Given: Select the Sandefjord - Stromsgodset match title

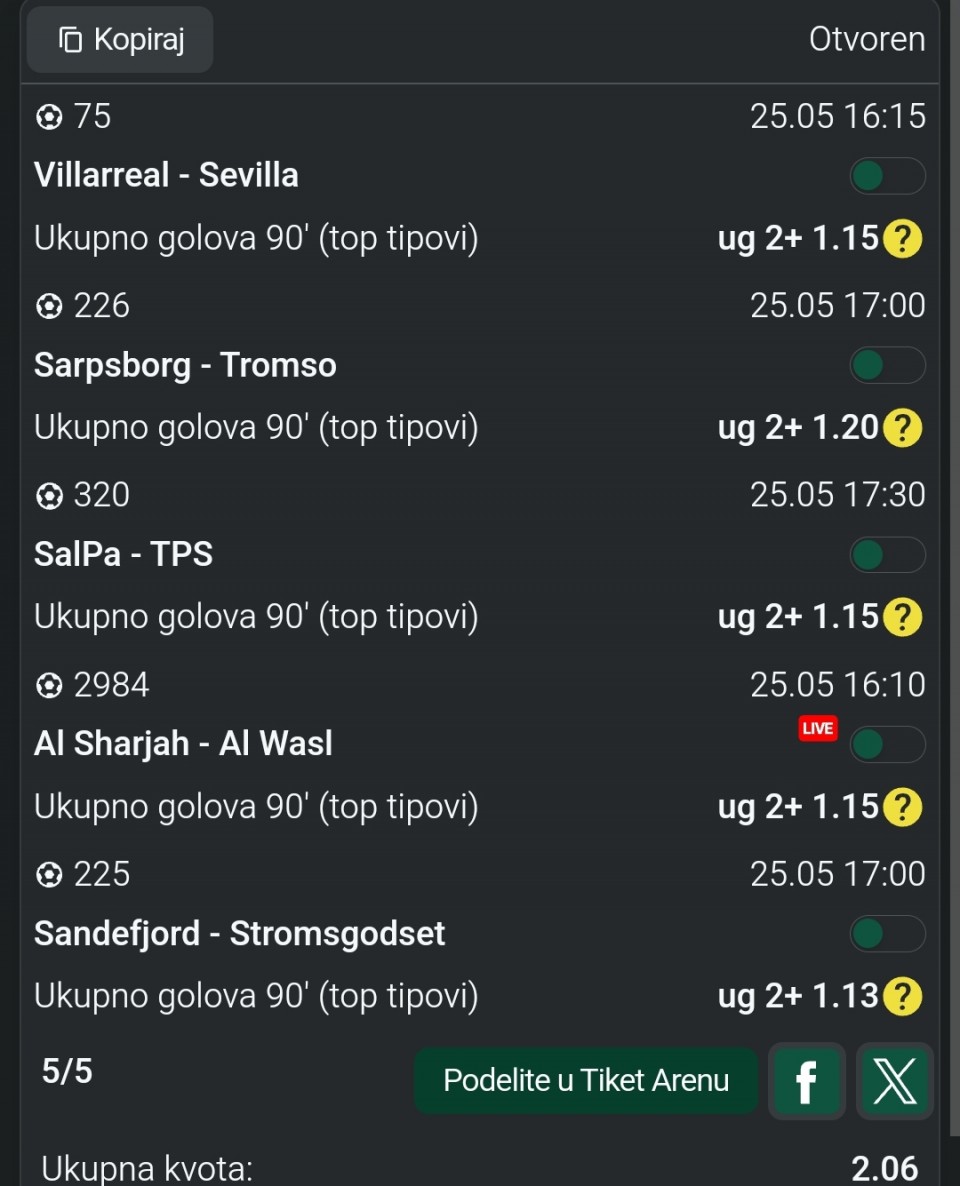Looking at the screenshot, I should 240,933.
